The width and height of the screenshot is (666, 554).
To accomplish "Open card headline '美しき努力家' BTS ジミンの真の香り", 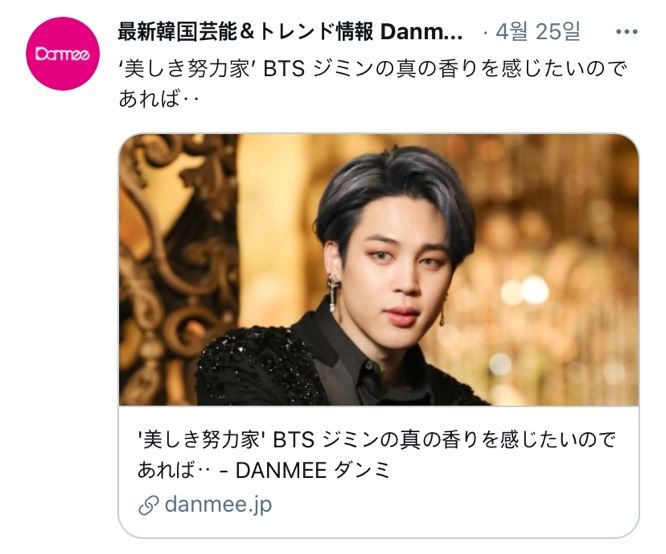I will click(x=376, y=440).
